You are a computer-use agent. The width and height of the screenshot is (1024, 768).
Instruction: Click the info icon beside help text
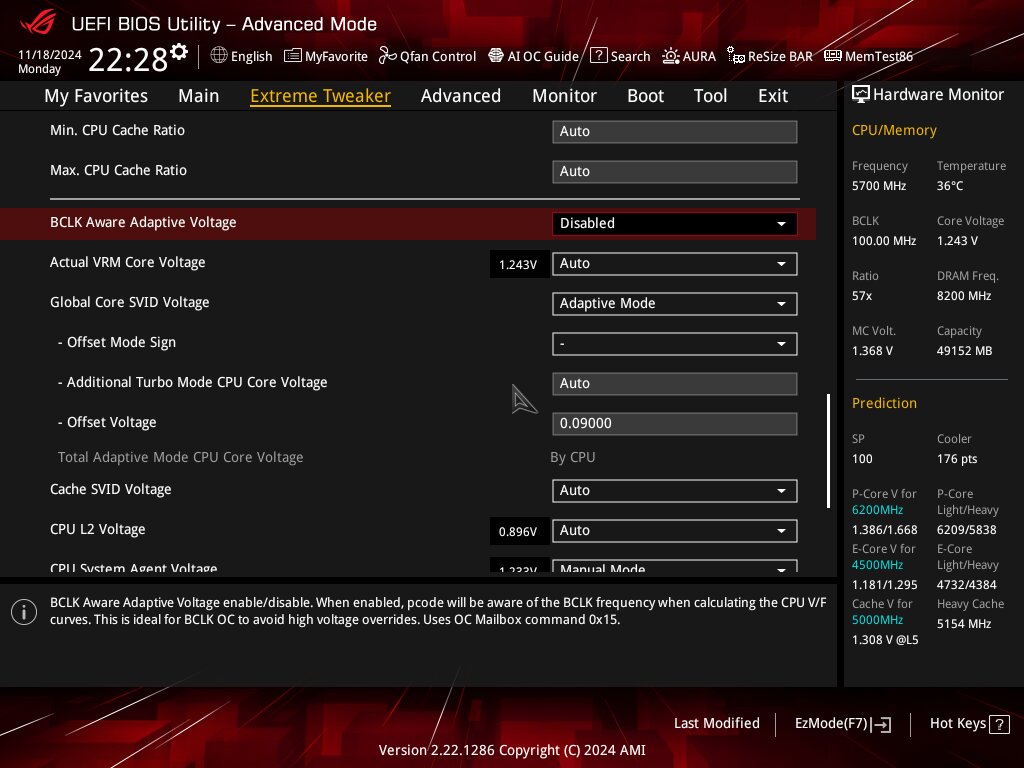(x=24, y=612)
